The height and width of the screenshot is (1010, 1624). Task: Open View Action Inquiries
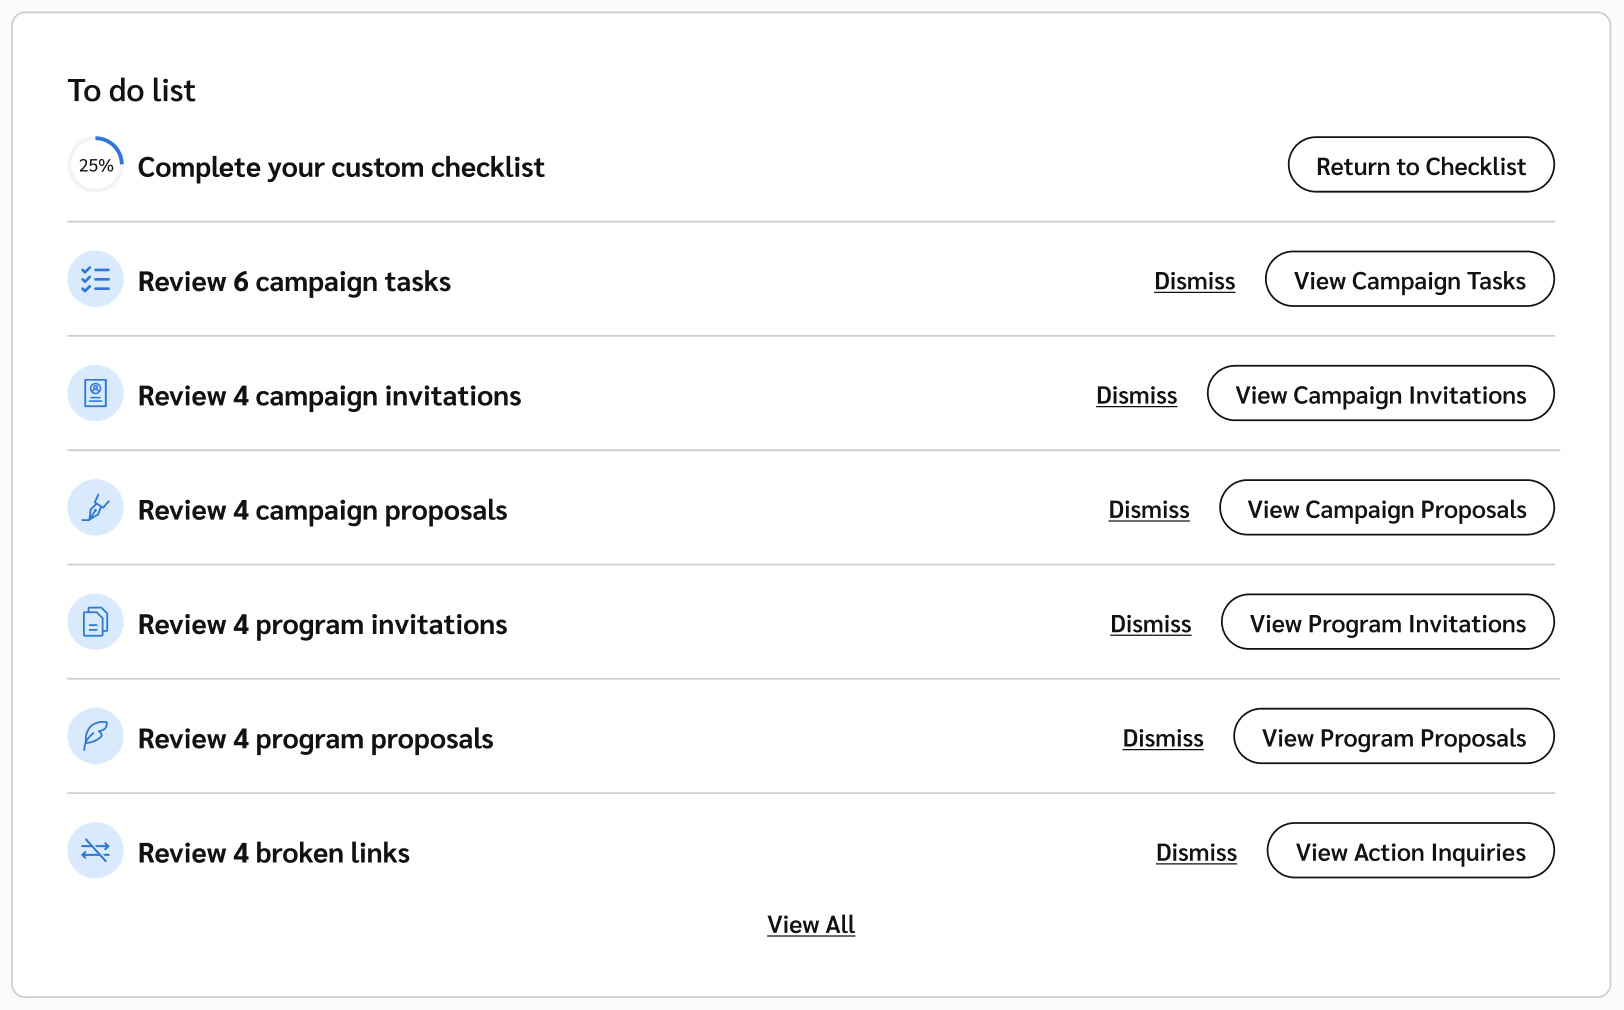(x=1411, y=851)
